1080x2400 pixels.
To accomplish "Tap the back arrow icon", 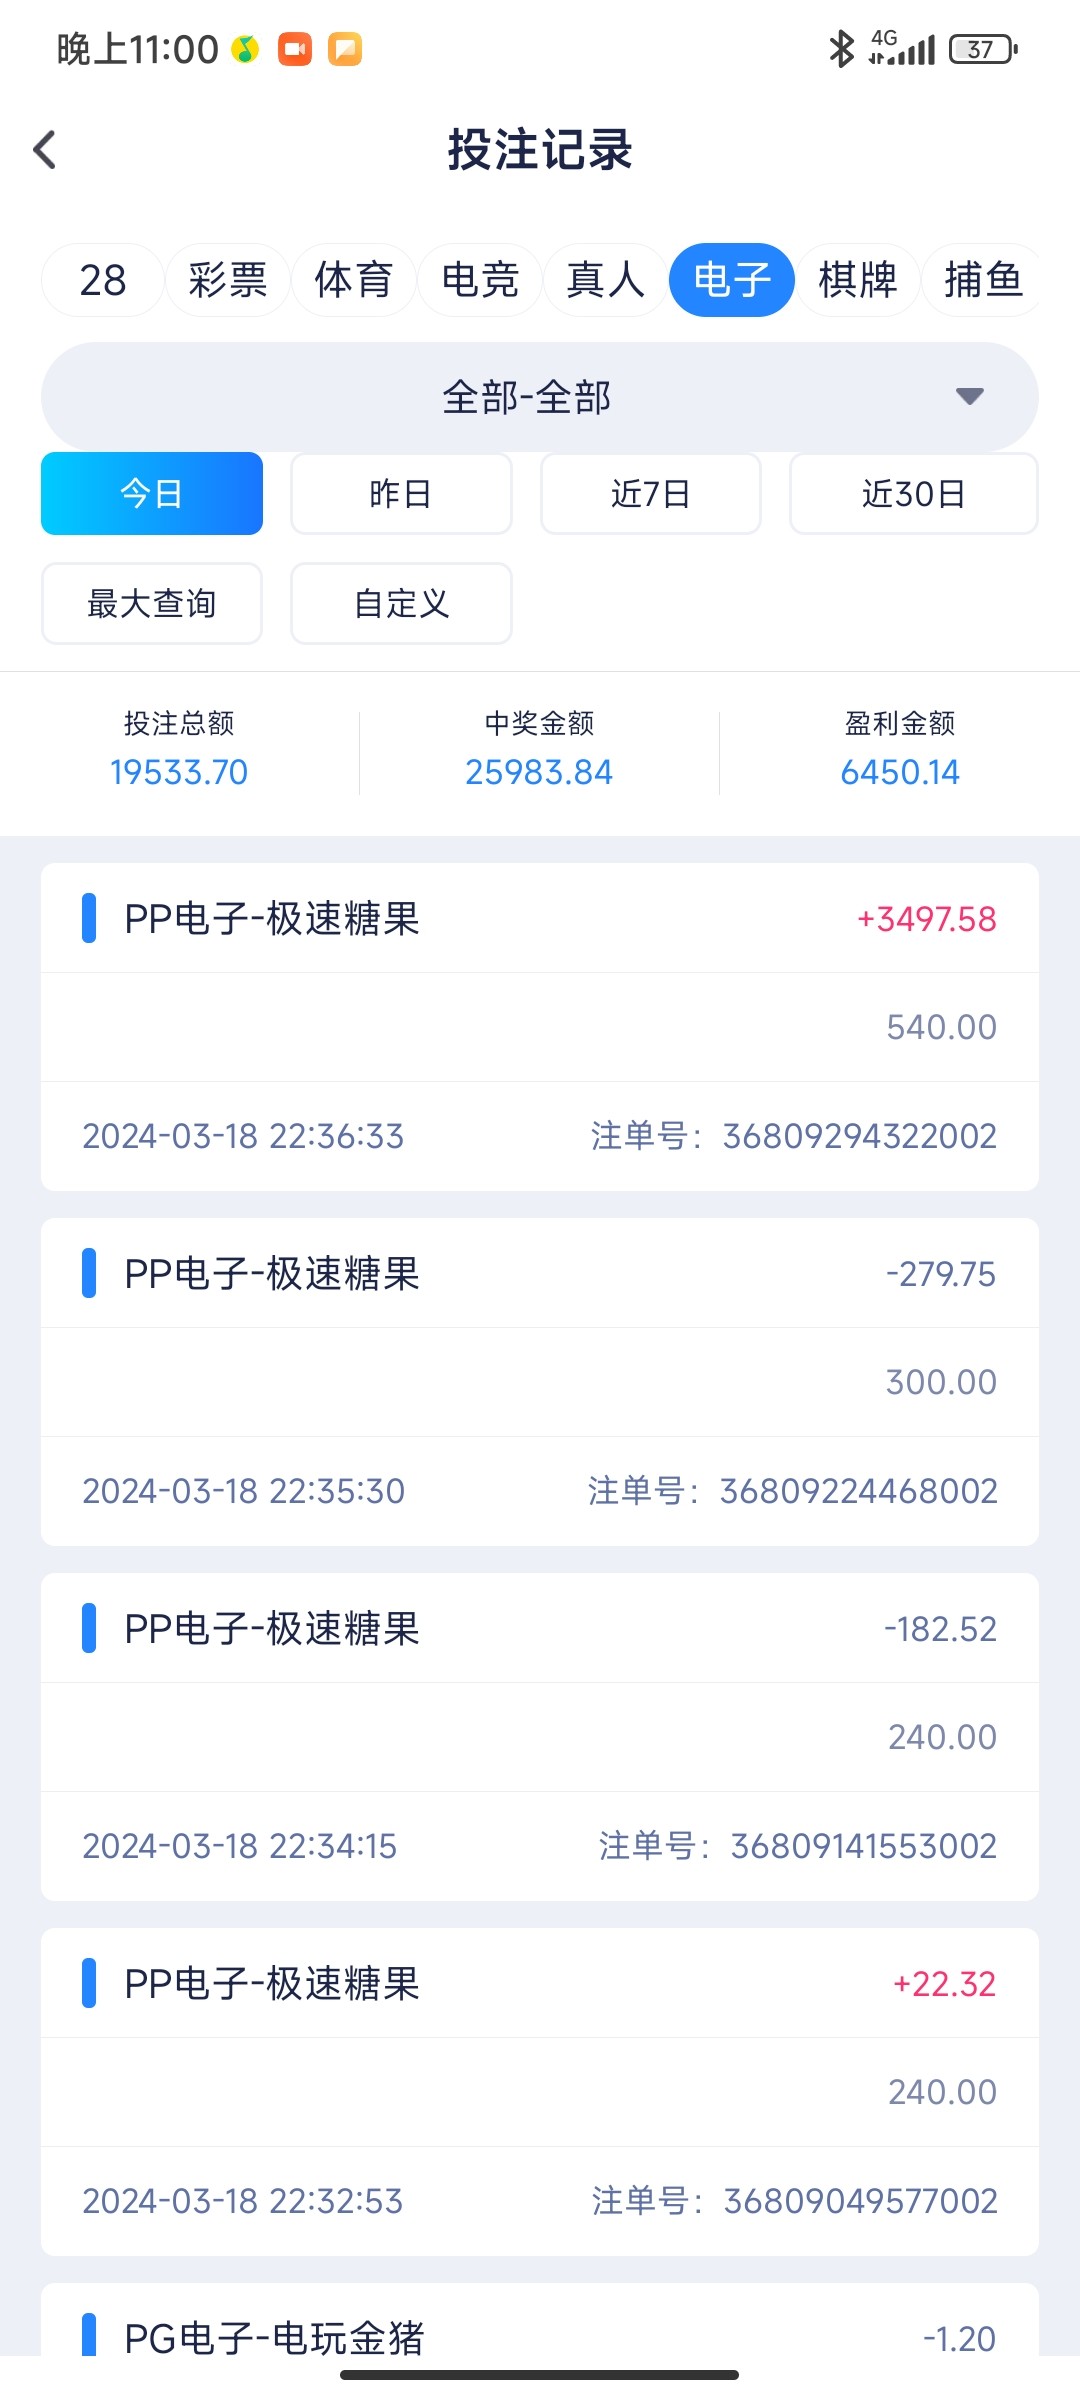I will click(x=45, y=150).
